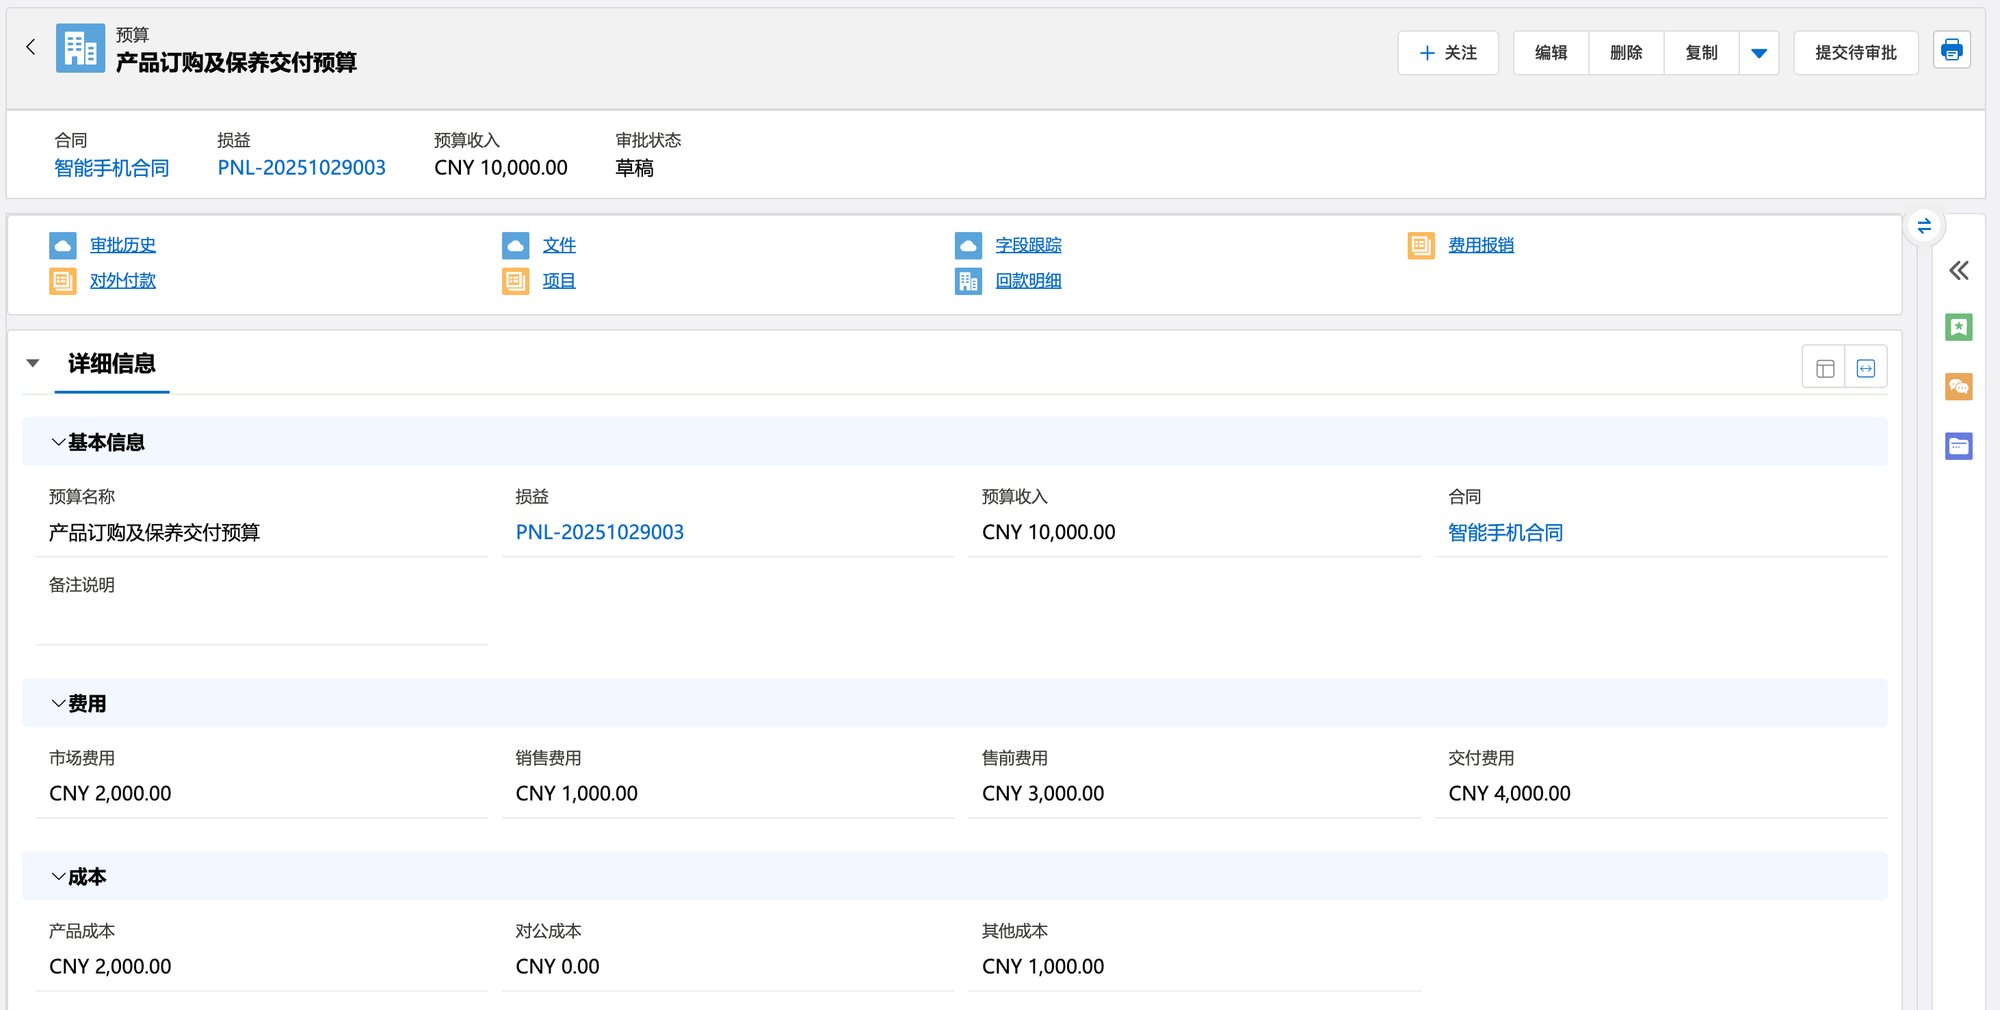The width and height of the screenshot is (2000, 1010).
Task: Collapse the 费用 section
Action: [x=58, y=704]
